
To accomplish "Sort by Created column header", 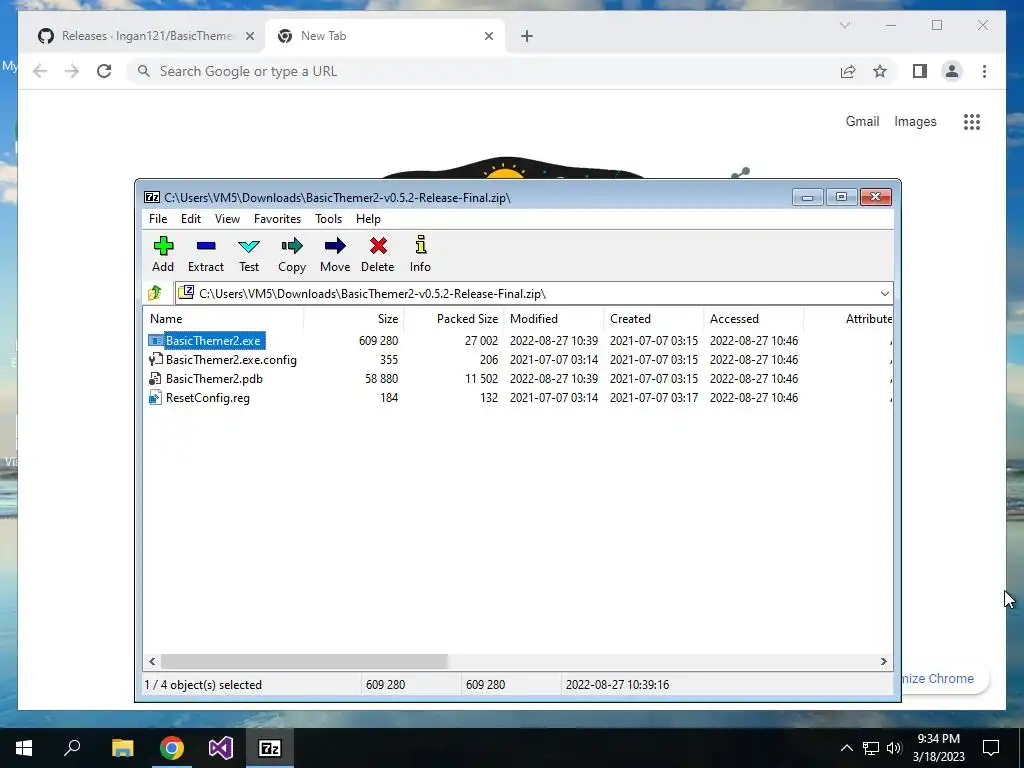I will 654,319.
